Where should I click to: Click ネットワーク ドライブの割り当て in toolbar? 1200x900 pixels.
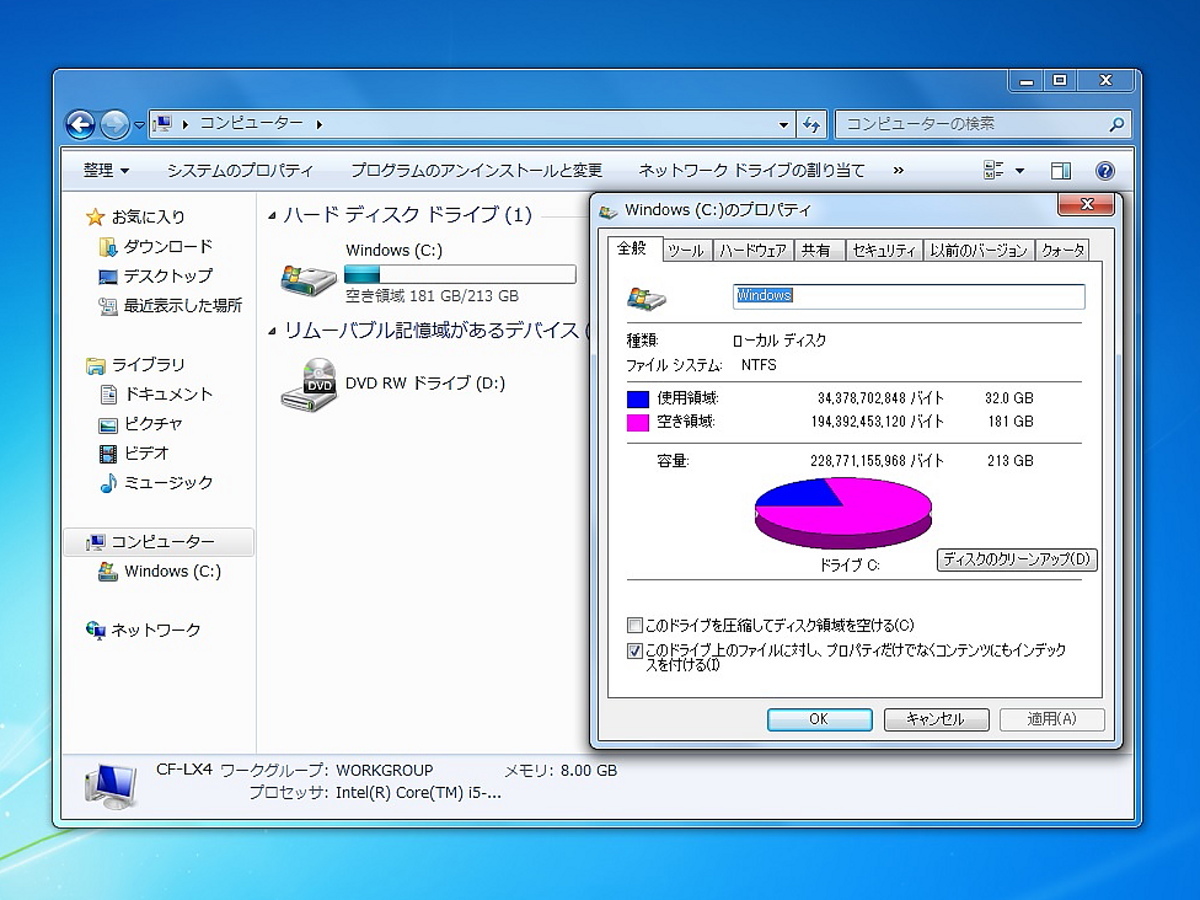point(751,171)
